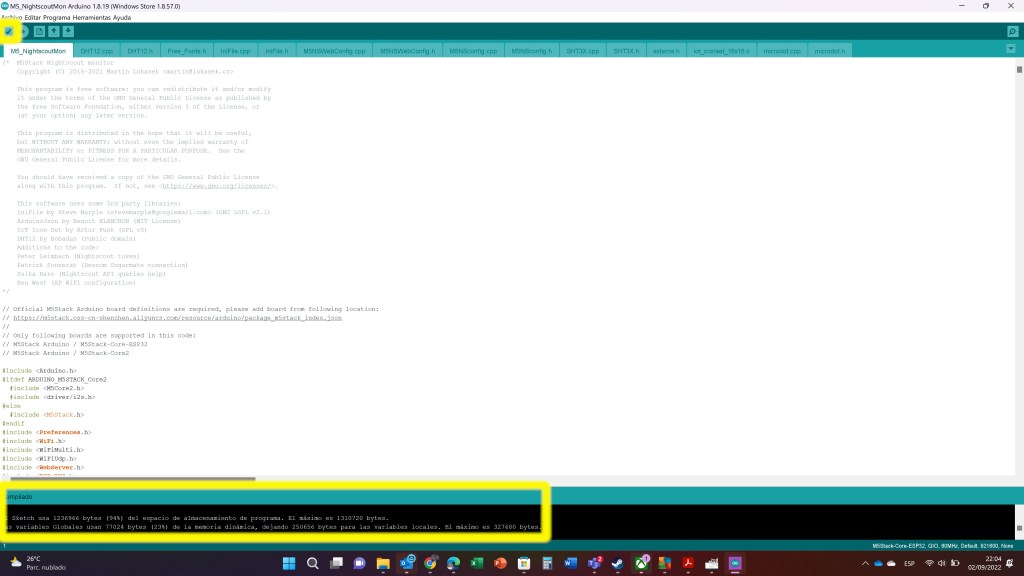Open the externs.h tab
The width and height of the screenshot is (1024, 576).
point(665,50)
